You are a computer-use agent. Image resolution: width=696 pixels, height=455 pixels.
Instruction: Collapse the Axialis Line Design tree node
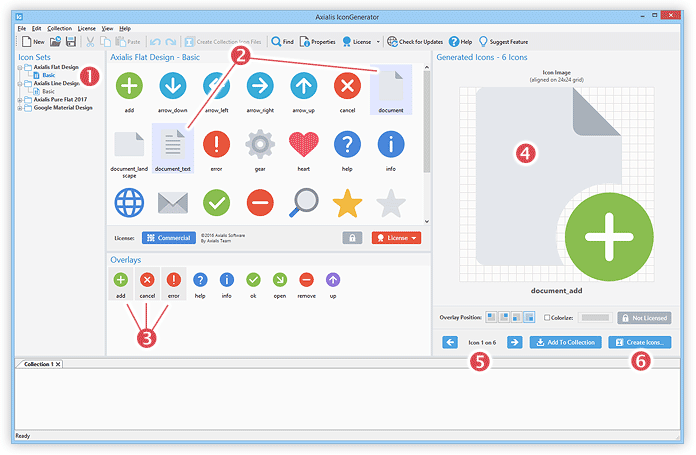point(20,83)
